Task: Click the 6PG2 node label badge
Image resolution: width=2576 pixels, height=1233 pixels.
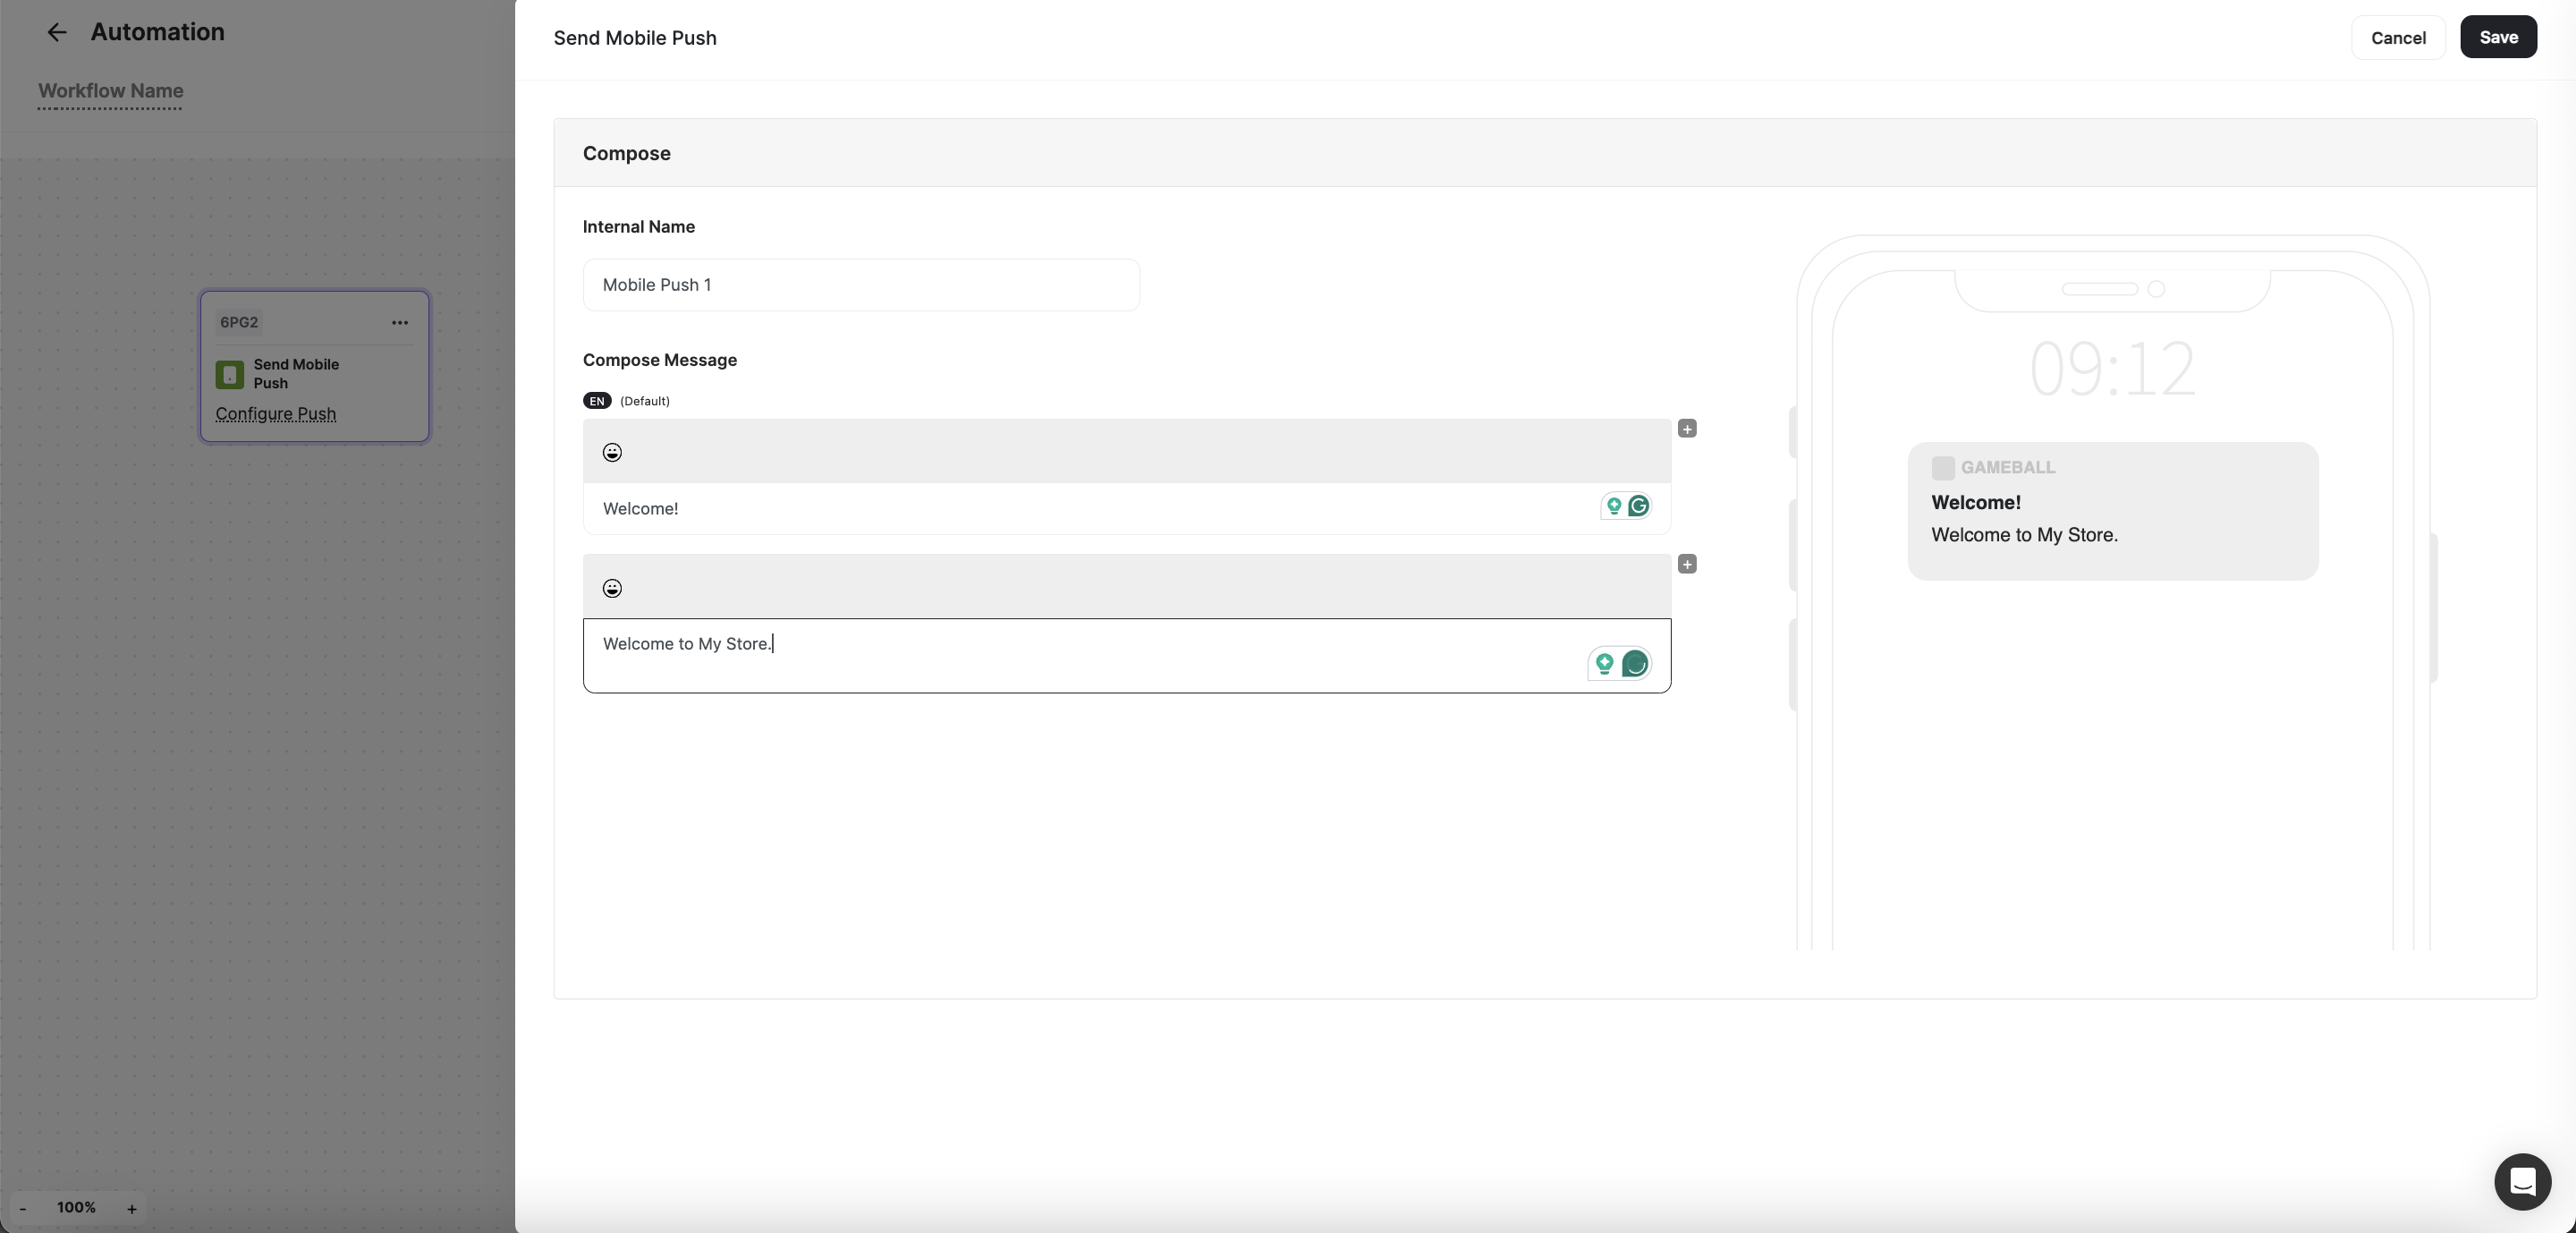Action: [239, 322]
